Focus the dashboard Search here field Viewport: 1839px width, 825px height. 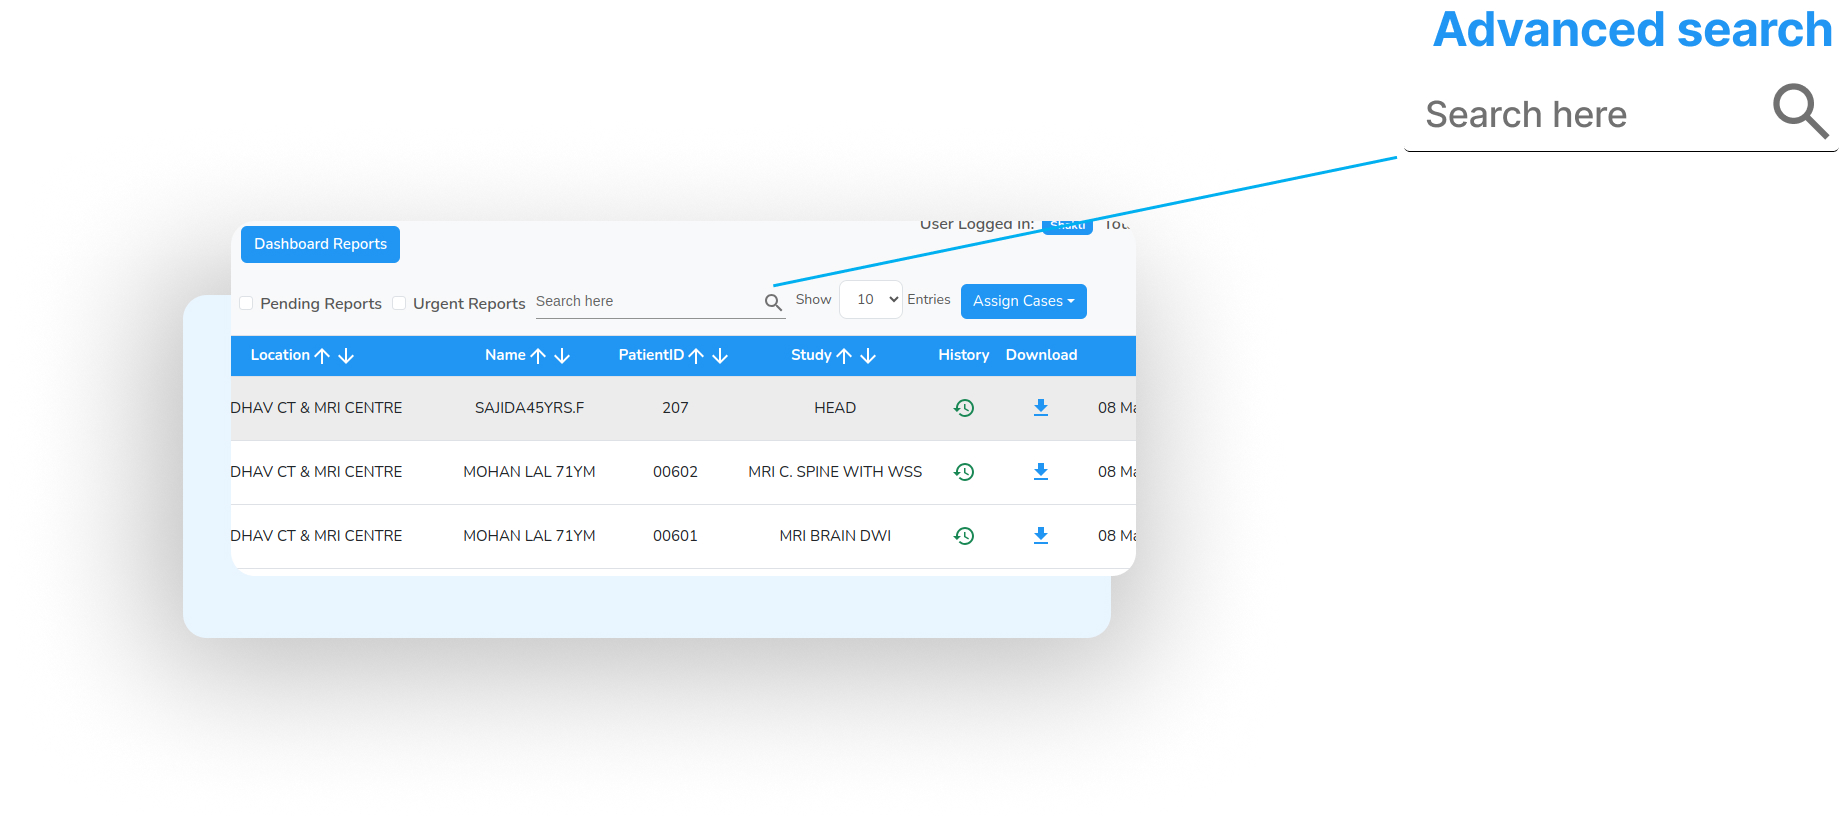tap(645, 301)
